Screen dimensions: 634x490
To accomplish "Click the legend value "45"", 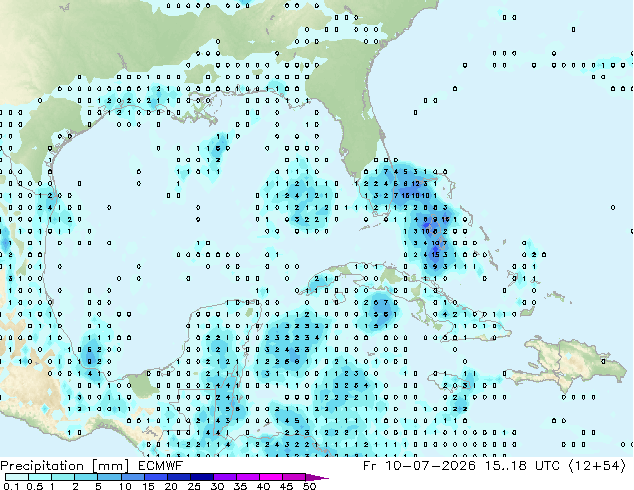I will [286, 486].
